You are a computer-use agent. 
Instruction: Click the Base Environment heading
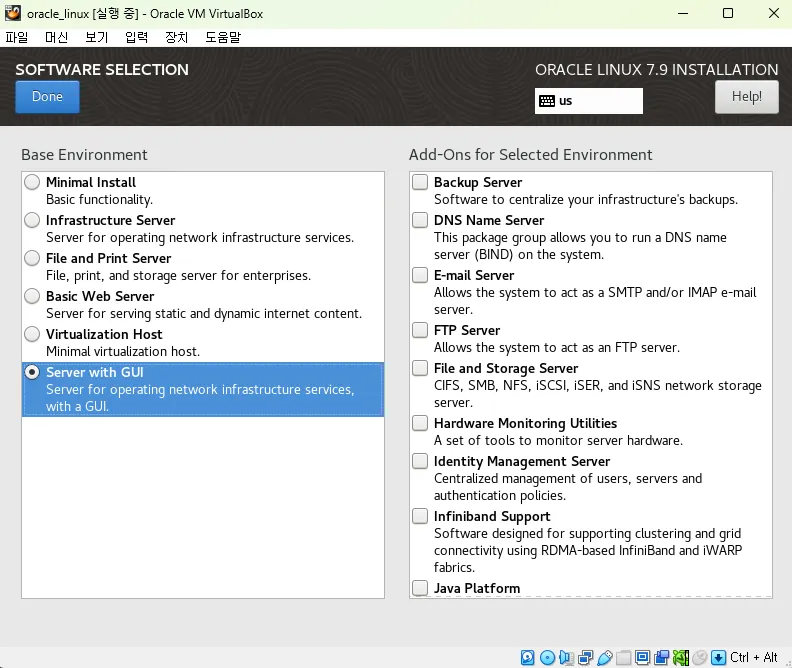84,155
